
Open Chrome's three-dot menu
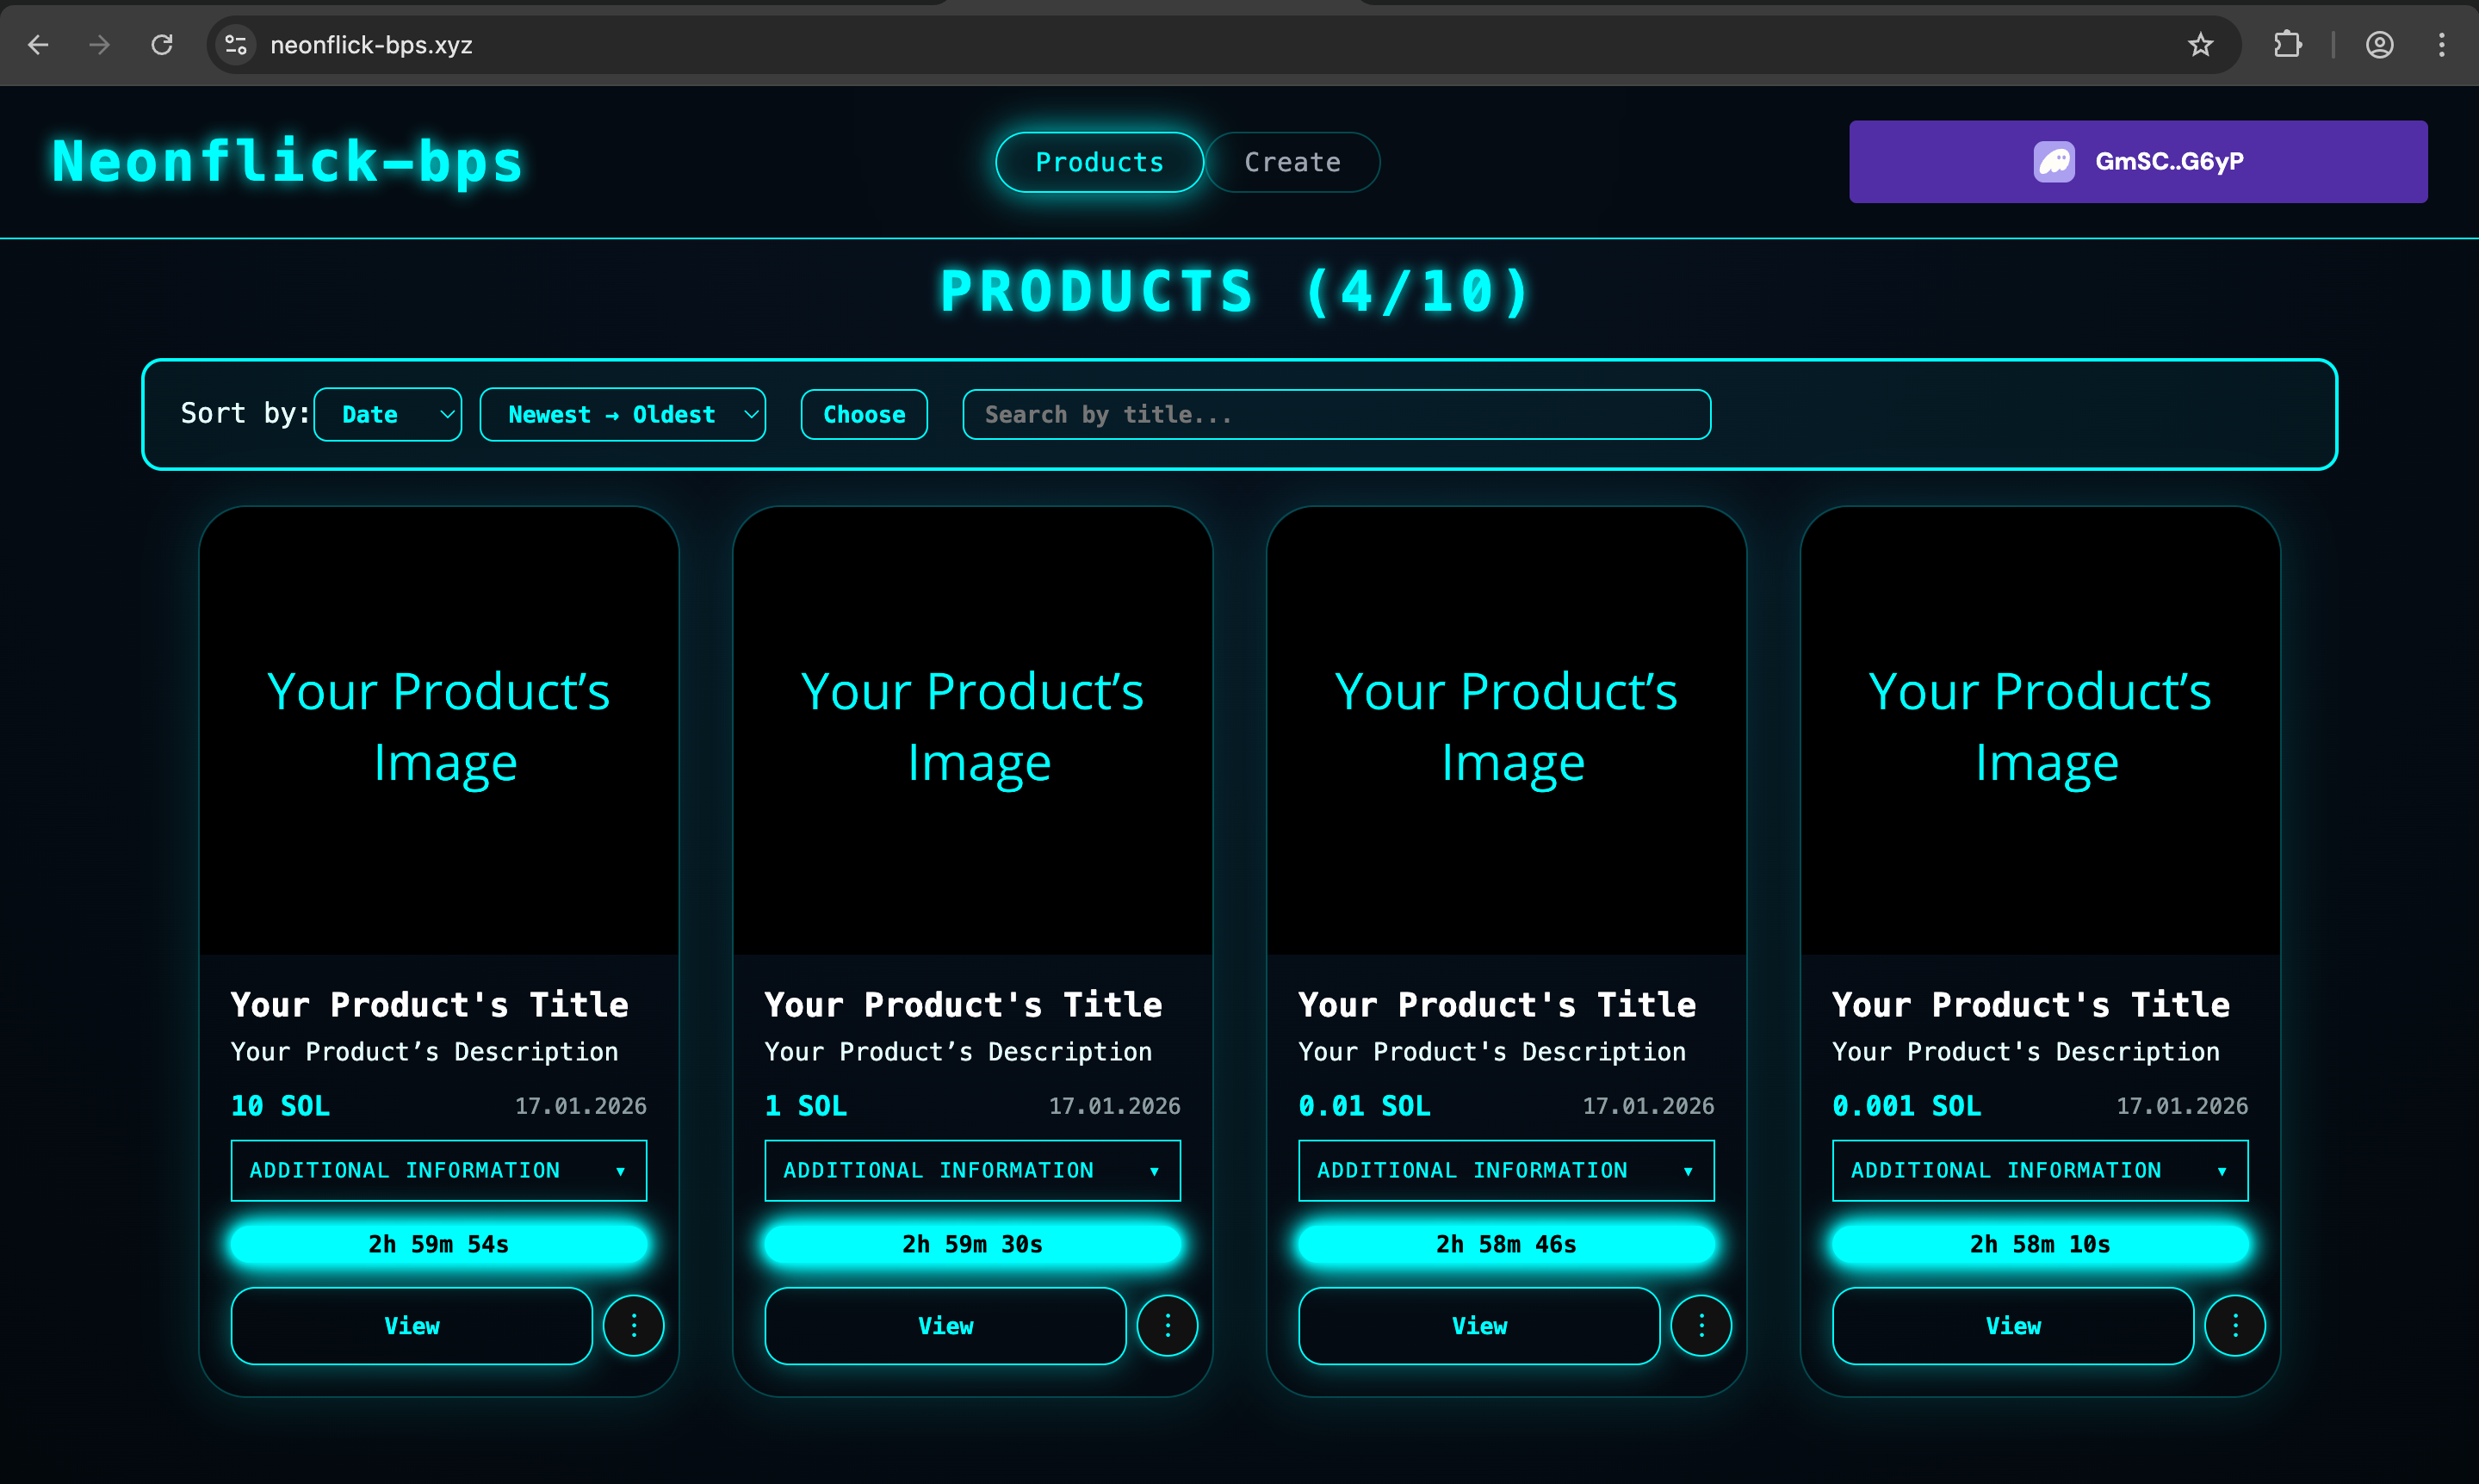[2440, 45]
